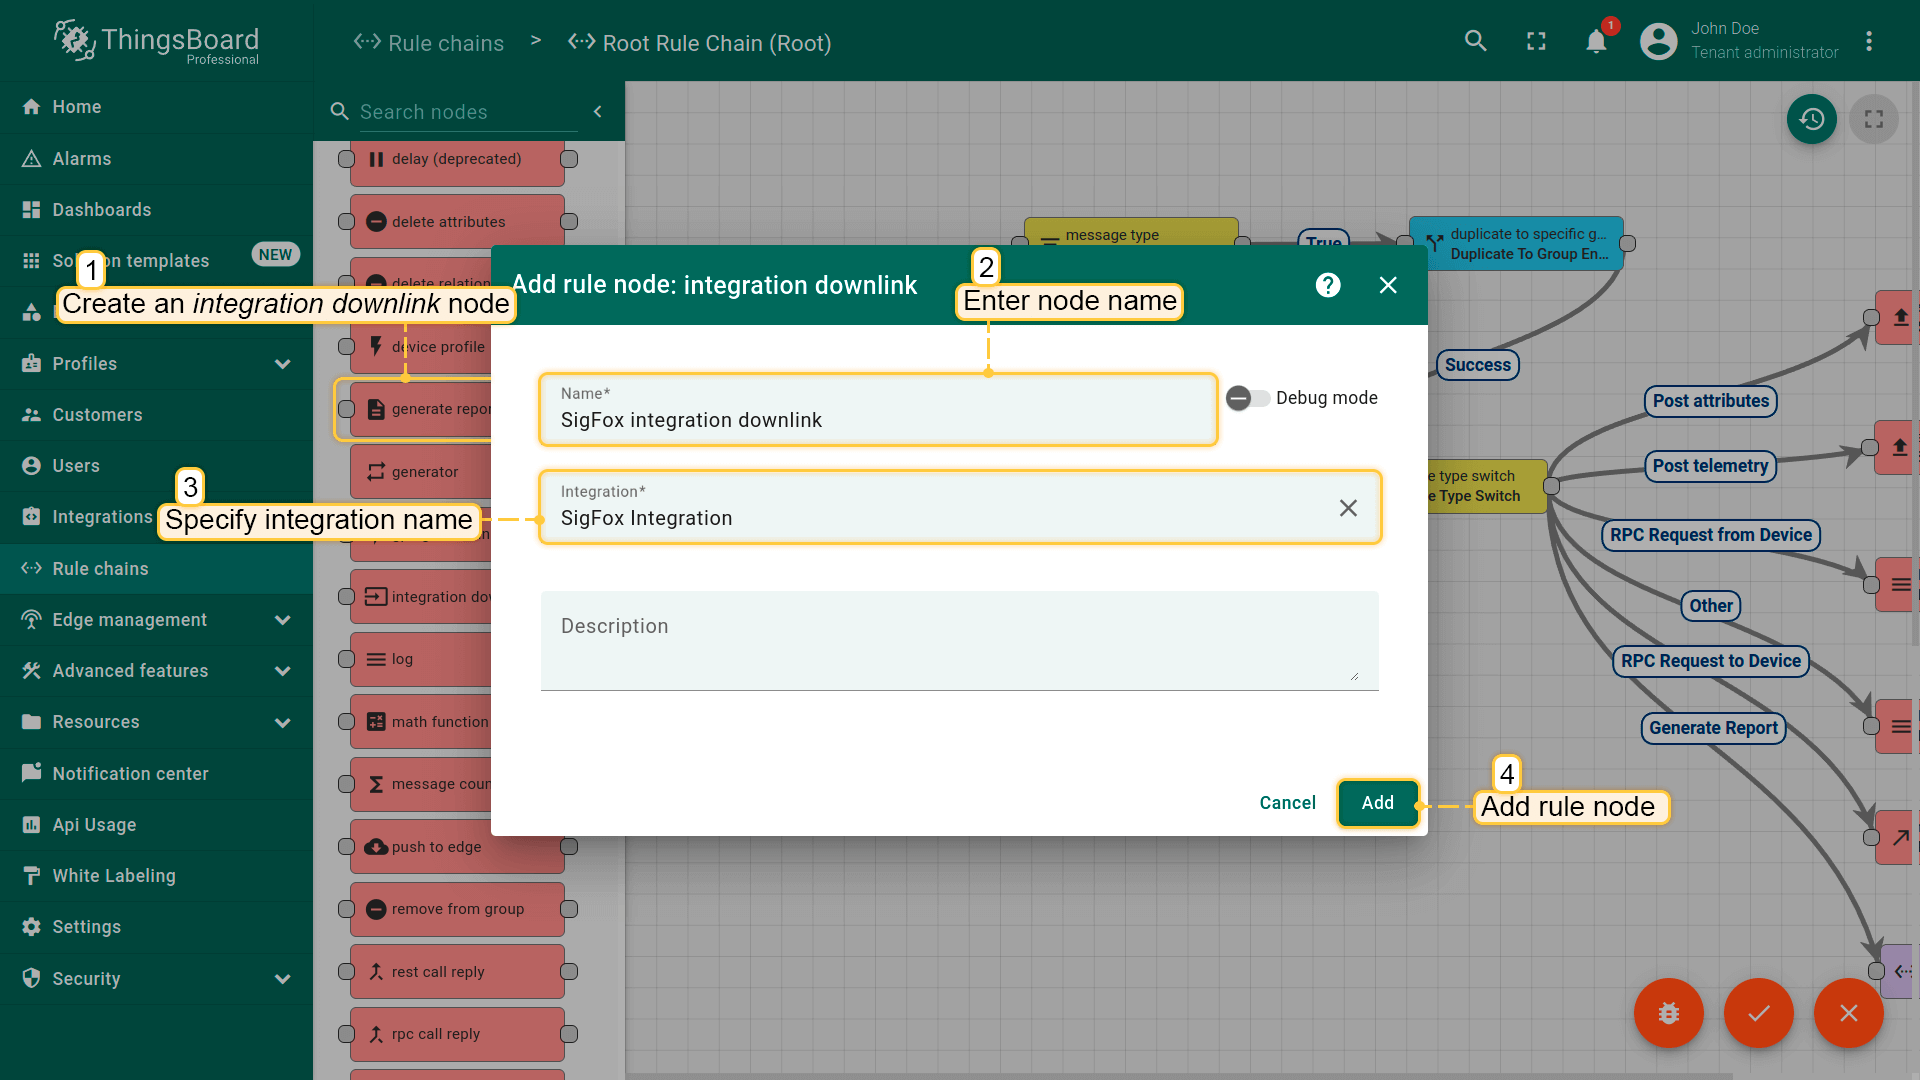Click the Add button

click(1377, 803)
